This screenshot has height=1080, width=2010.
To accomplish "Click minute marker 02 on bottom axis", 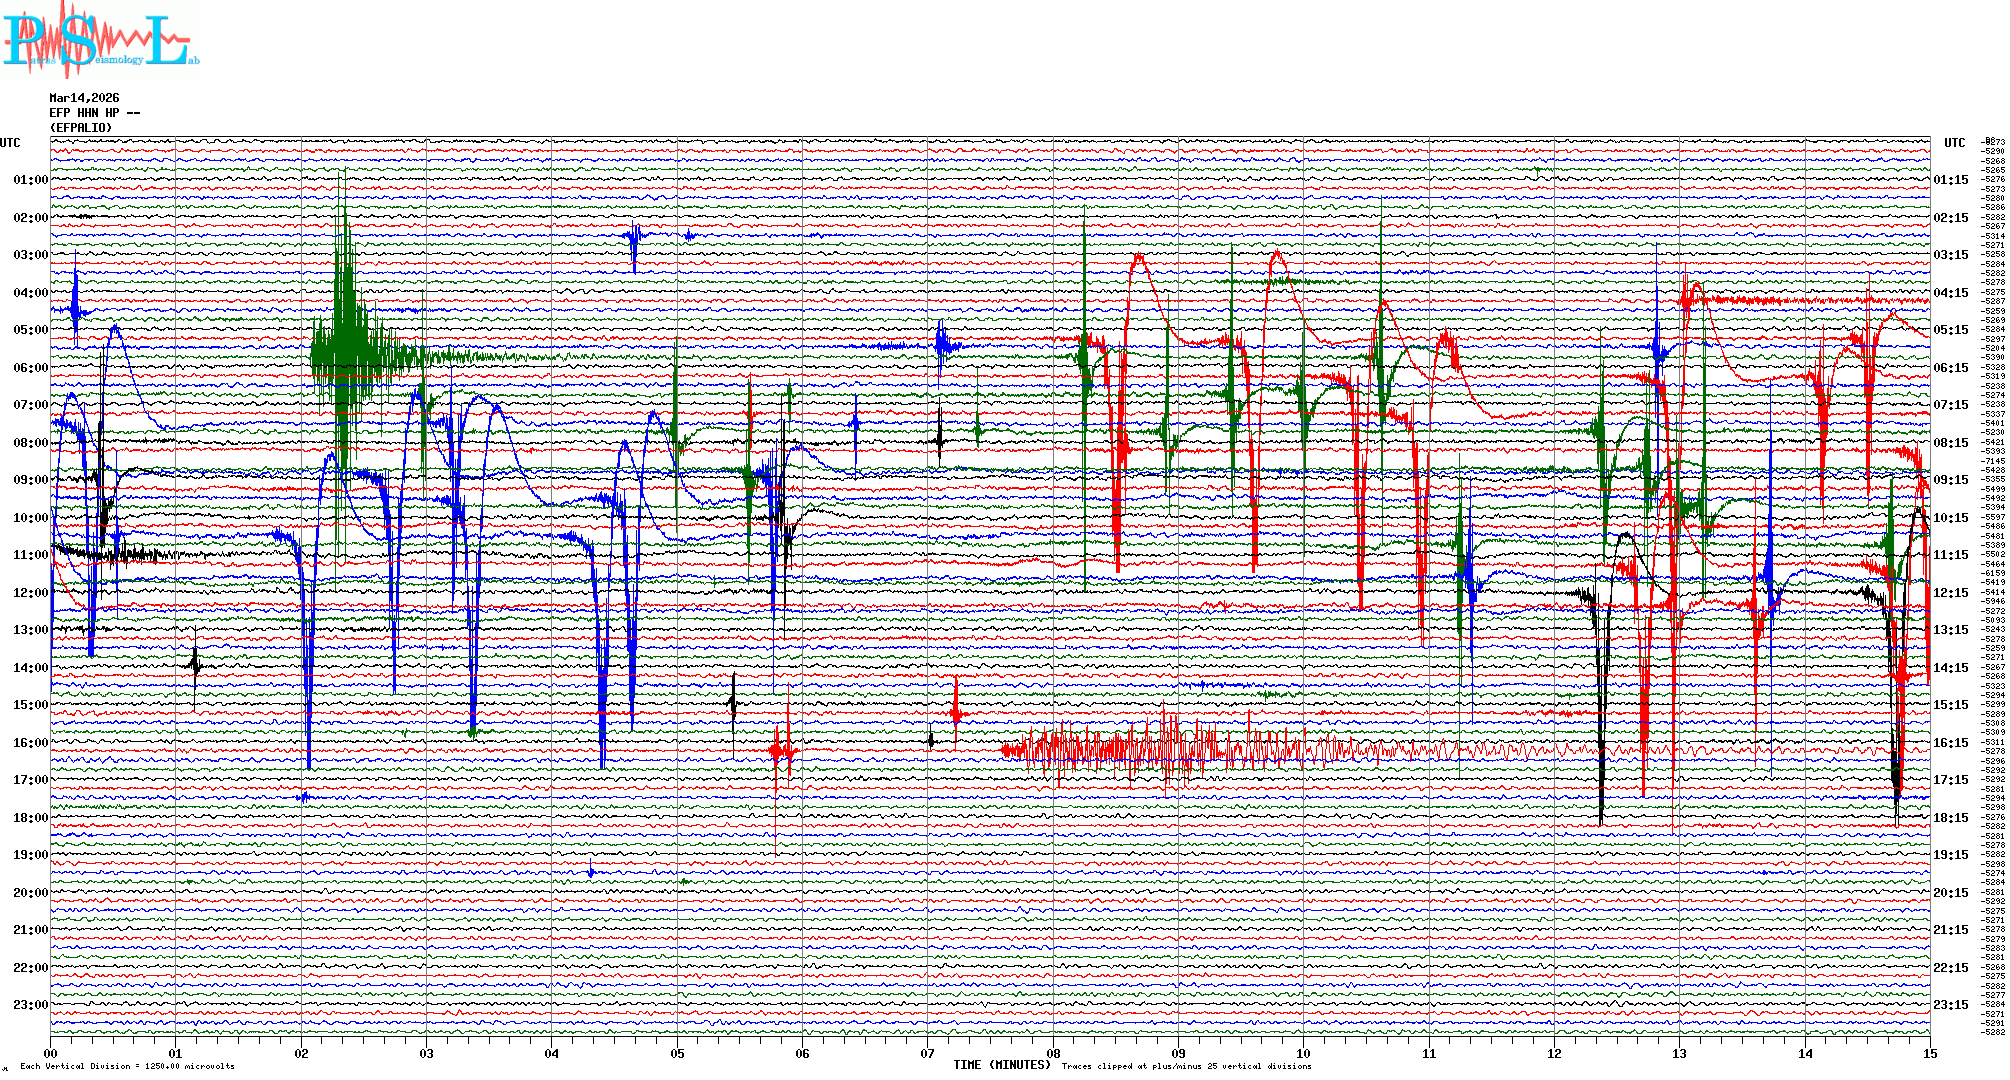I will (x=301, y=1053).
